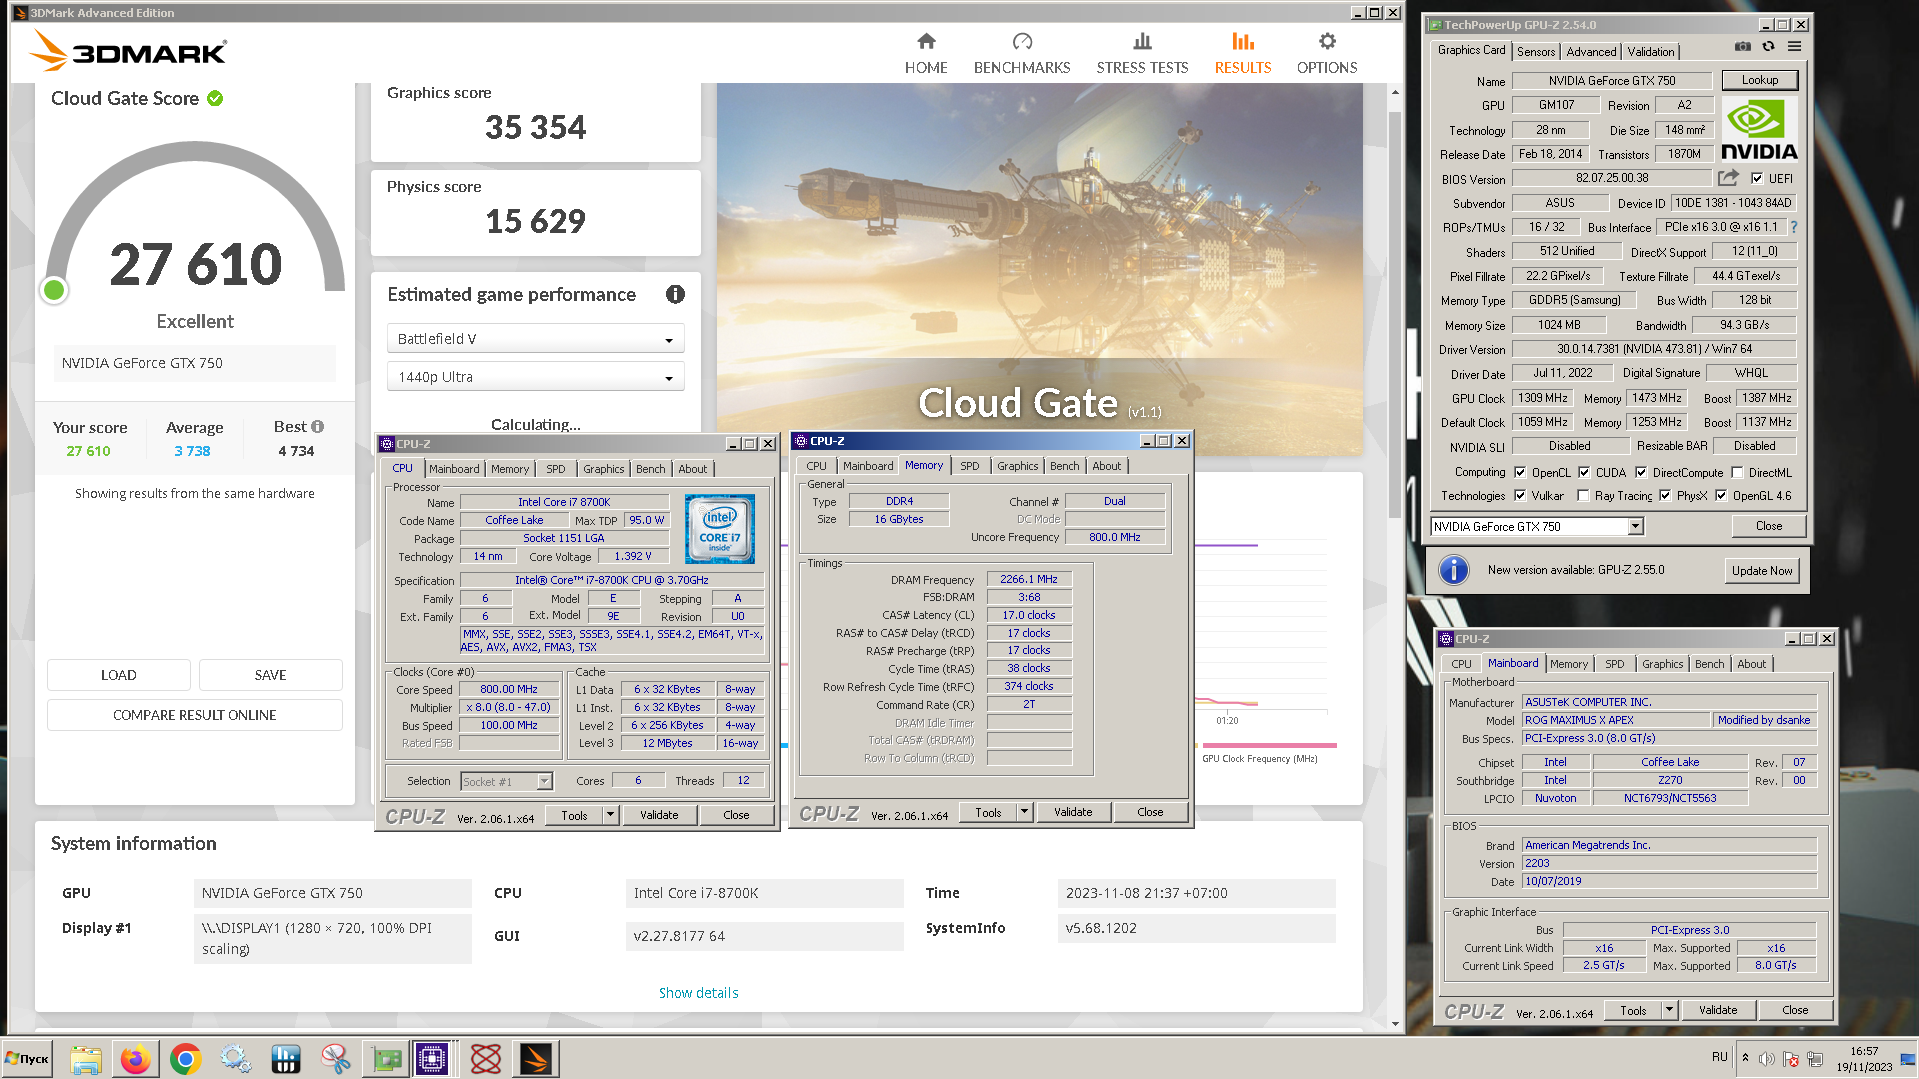Click the BIOS export share icon in GPU-Z
This screenshot has width=1919, height=1079.
pos(1728,178)
